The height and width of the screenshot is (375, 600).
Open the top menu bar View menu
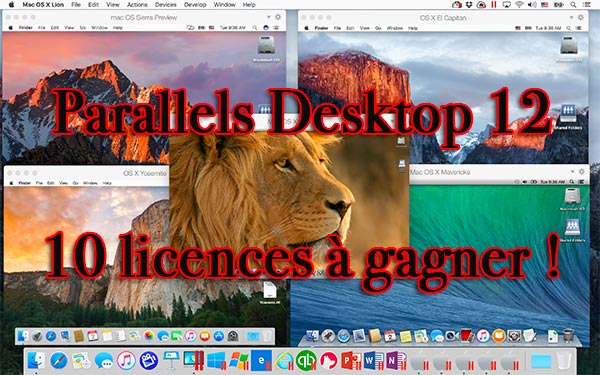pyautogui.click(x=113, y=5)
